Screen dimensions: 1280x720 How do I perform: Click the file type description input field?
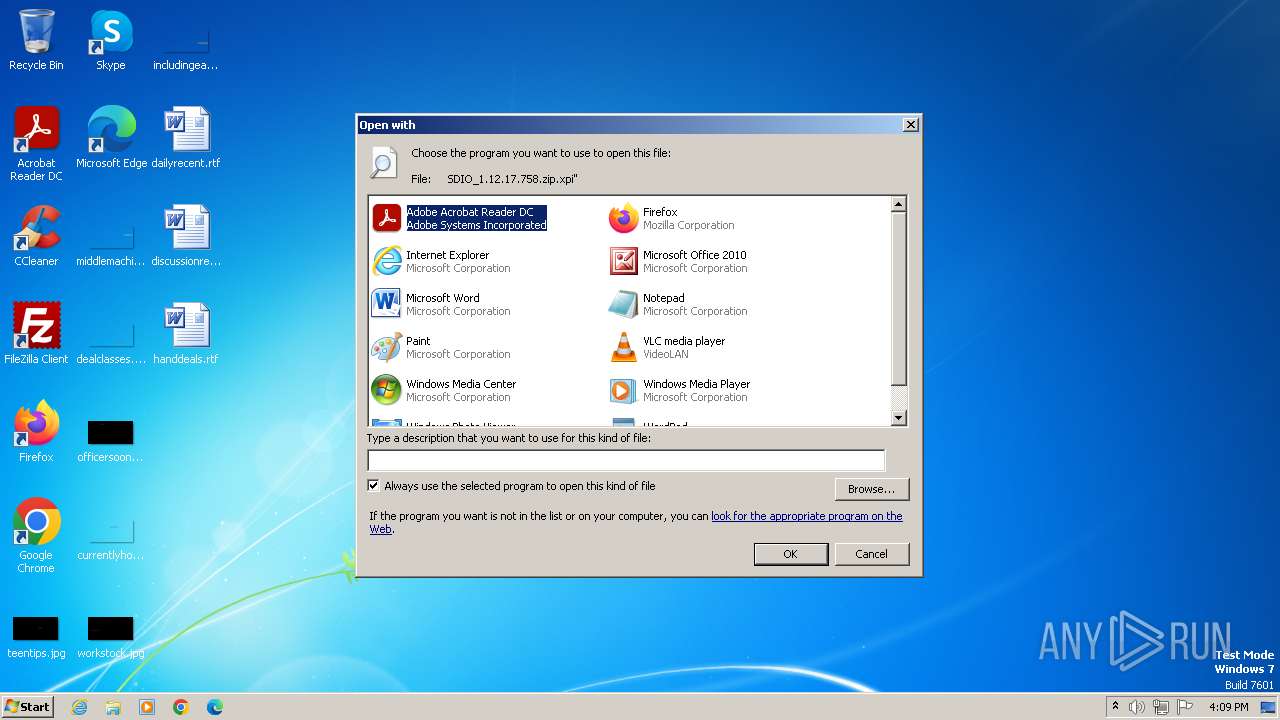pyautogui.click(x=626, y=460)
